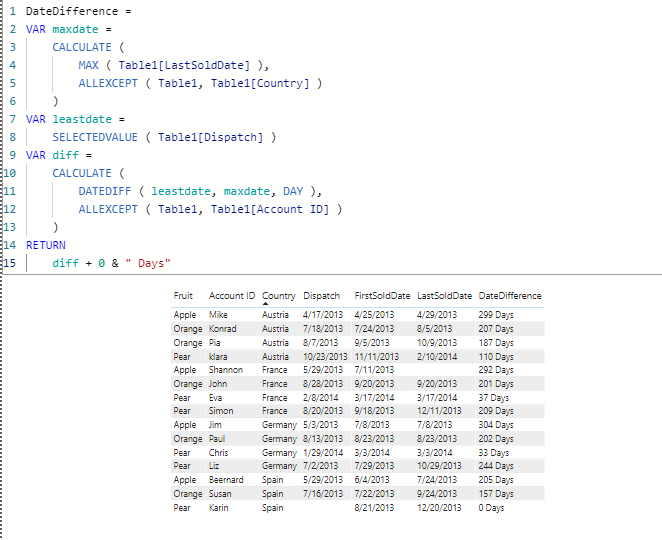Select the cell 'Beernard'

point(226,480)
